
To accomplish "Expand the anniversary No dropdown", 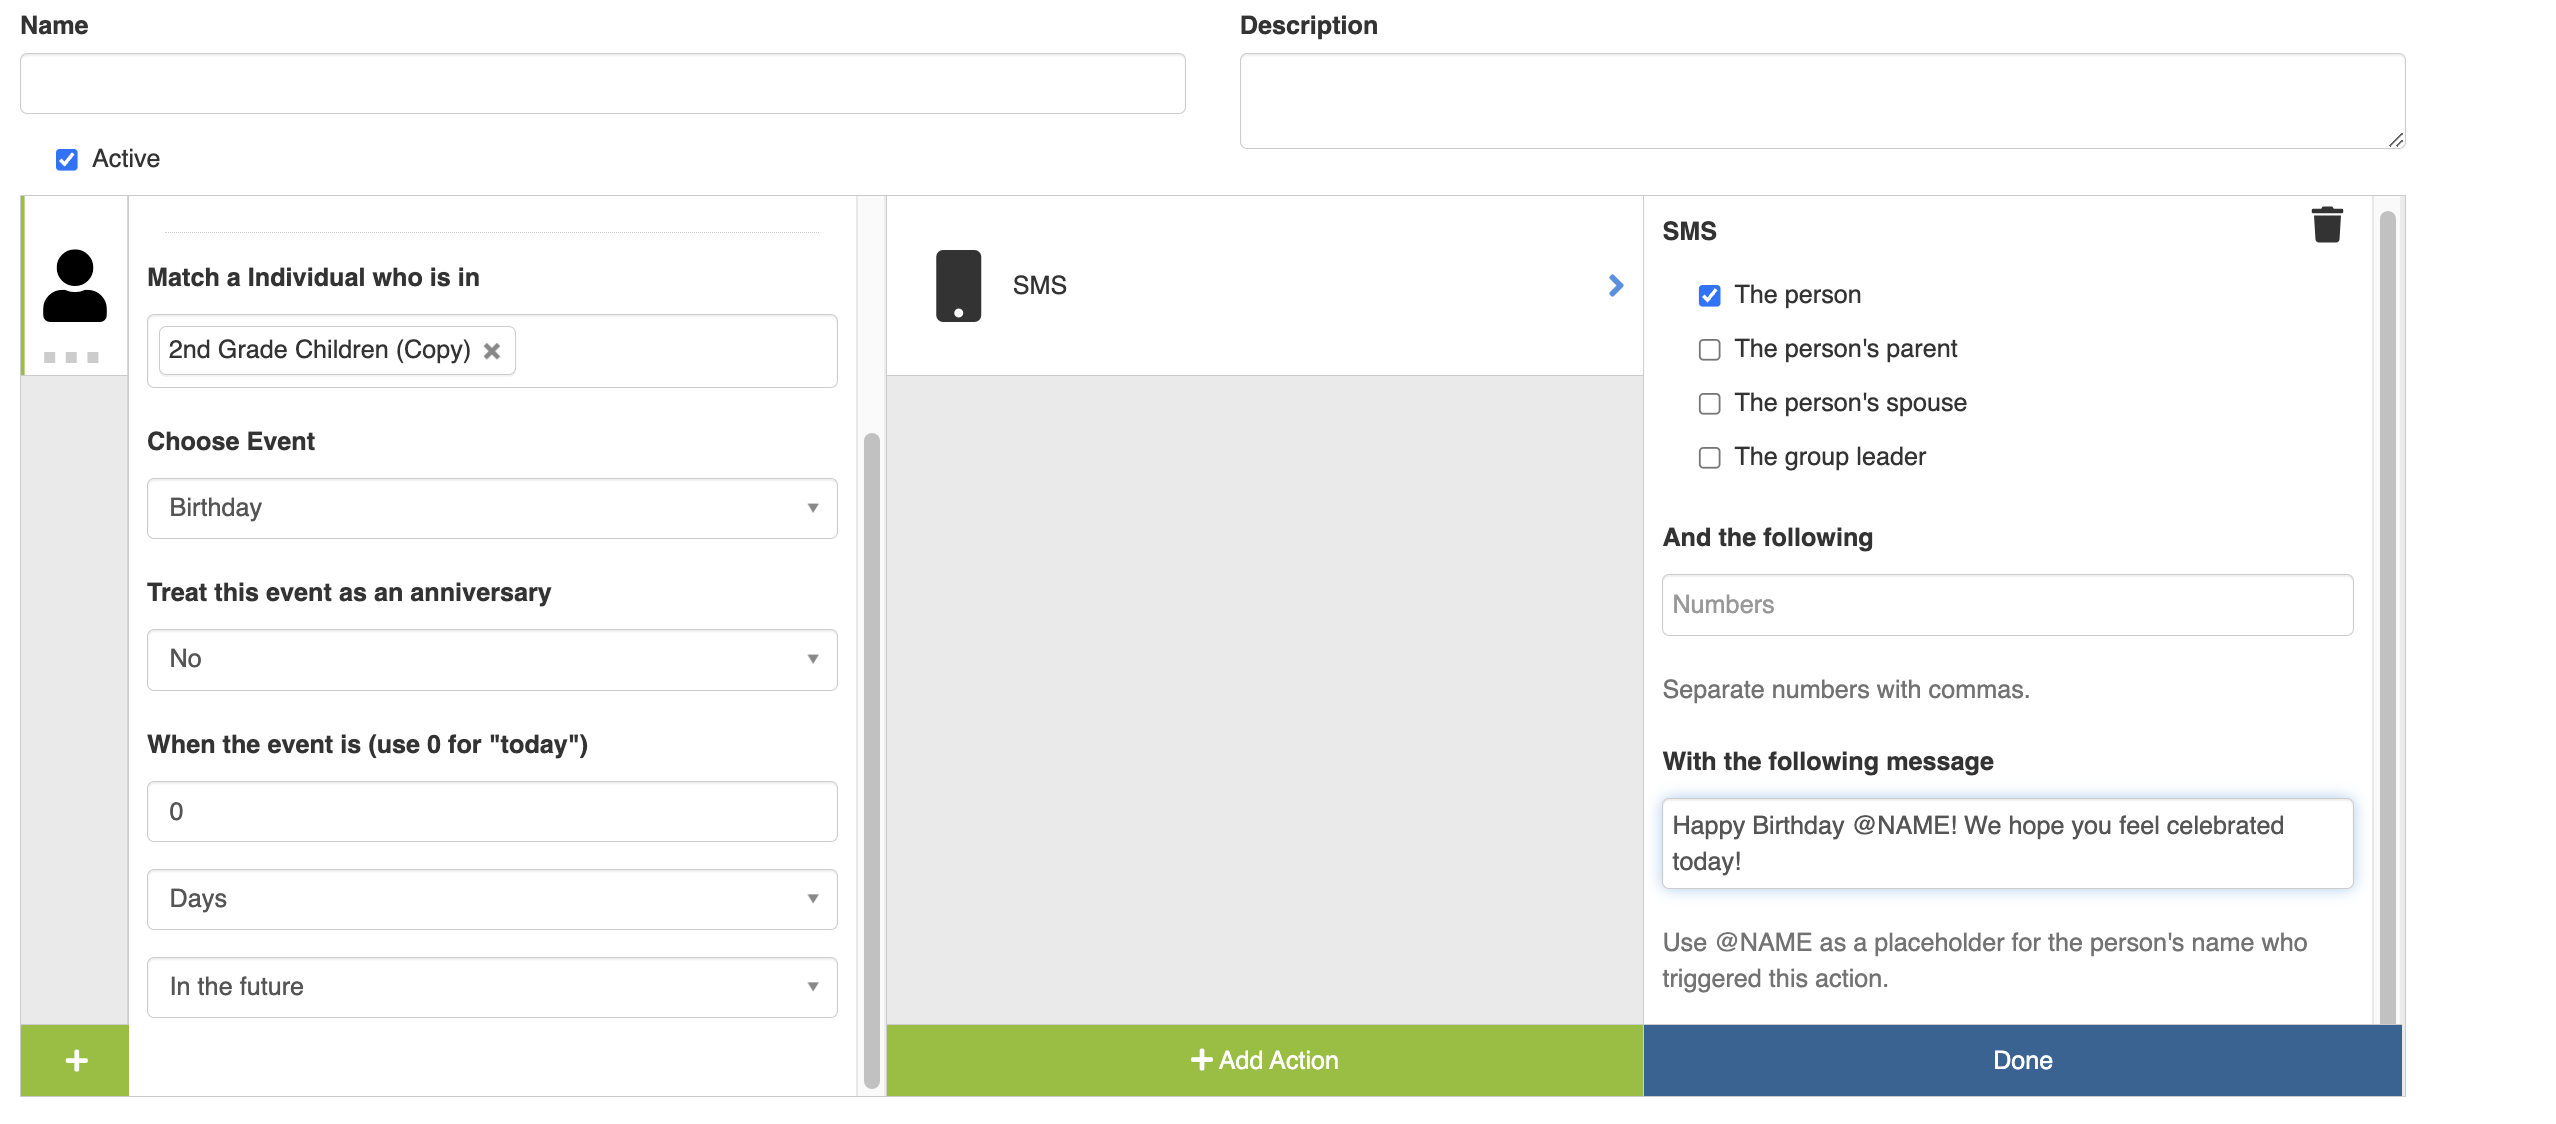I will tap(492, 660).
